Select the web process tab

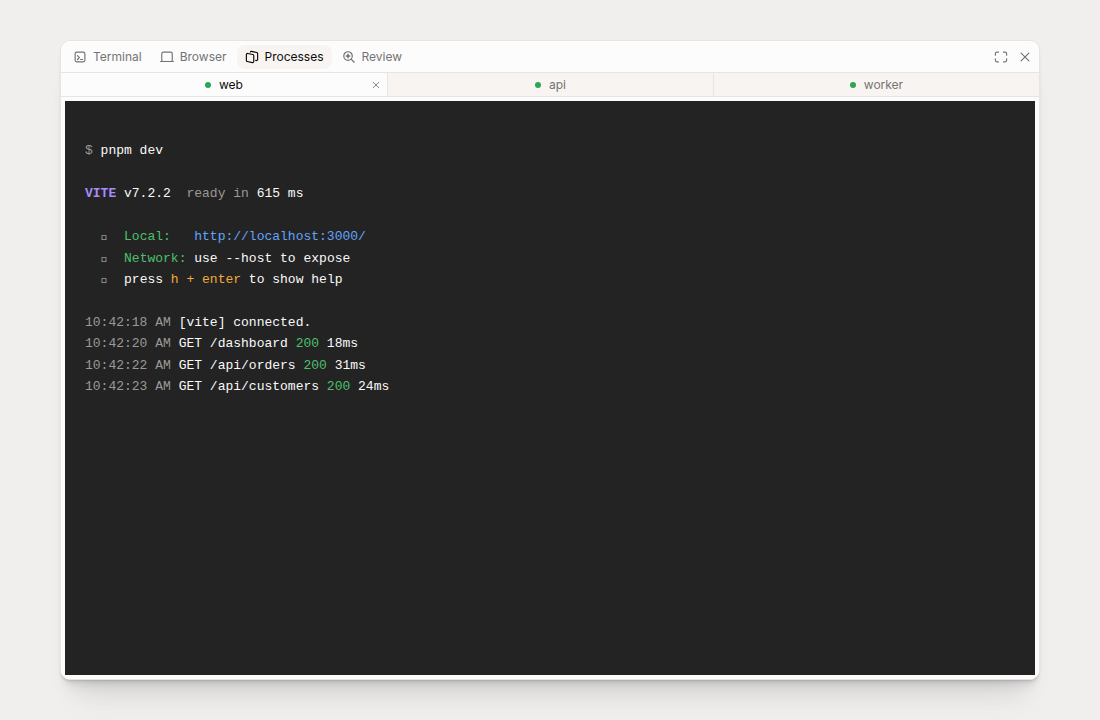pyautogui.click(x=224, y=85)
